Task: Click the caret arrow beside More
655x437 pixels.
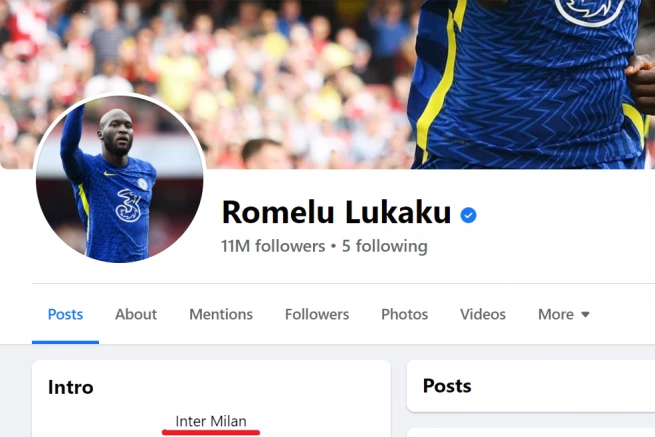Action: click(585, 315)
